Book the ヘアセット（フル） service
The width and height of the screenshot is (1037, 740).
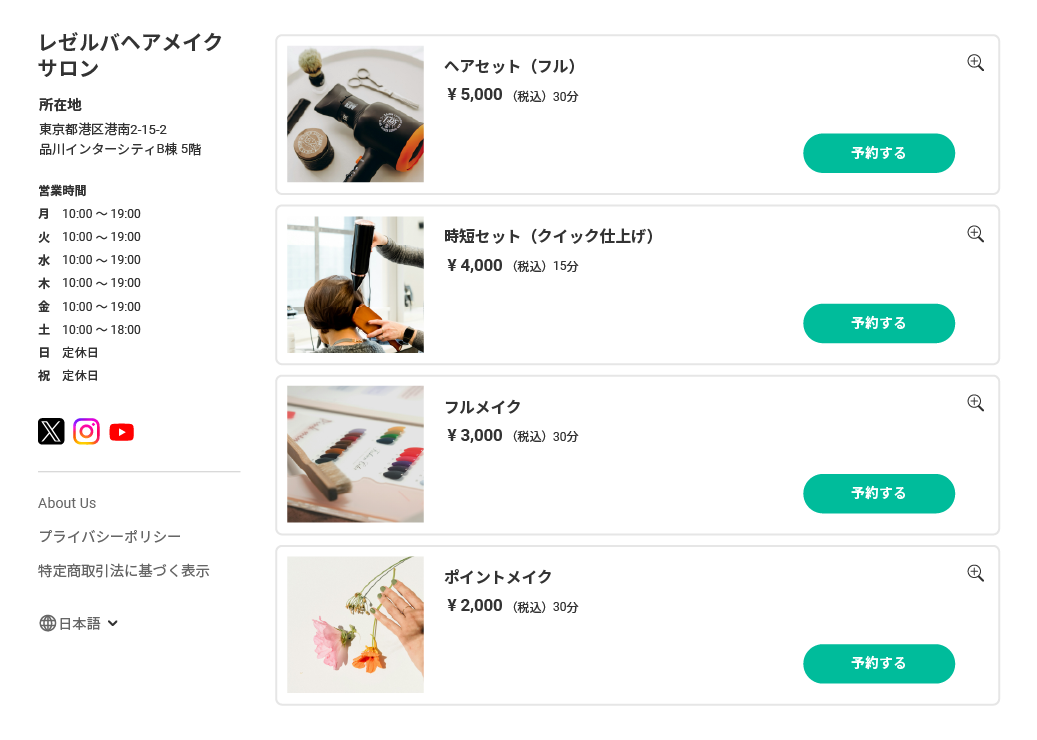click(x=878, y=153)
